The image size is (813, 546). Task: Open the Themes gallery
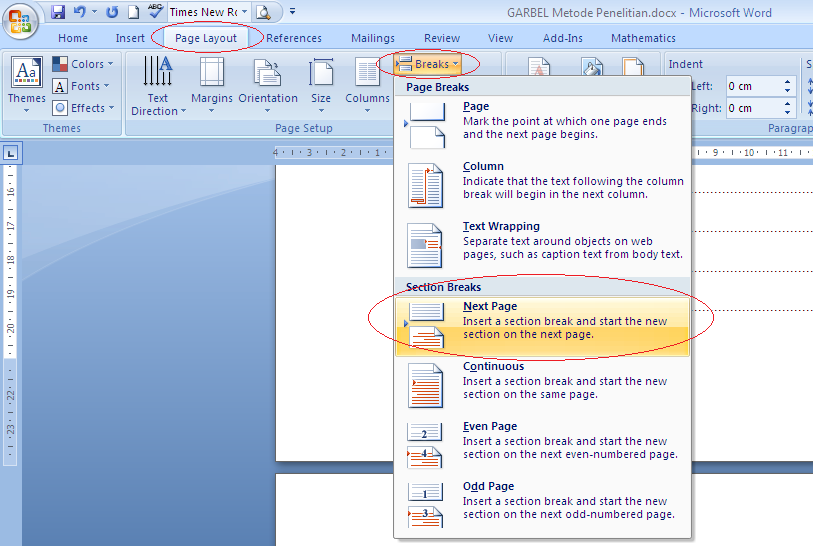tap(26, 85)
